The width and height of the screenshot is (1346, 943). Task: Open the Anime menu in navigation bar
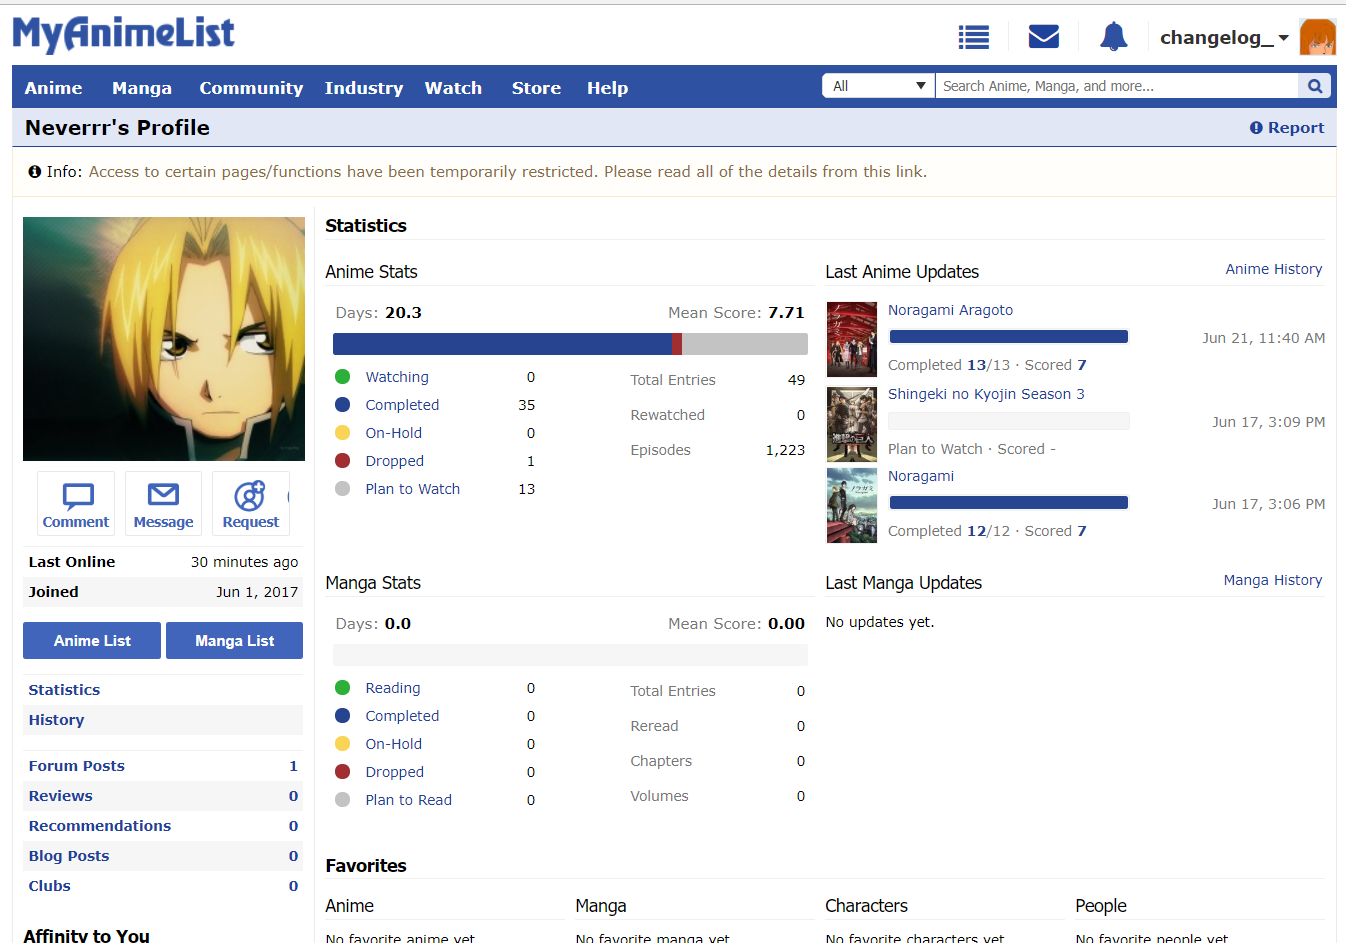pyautogui.click(x=54, y=88)
